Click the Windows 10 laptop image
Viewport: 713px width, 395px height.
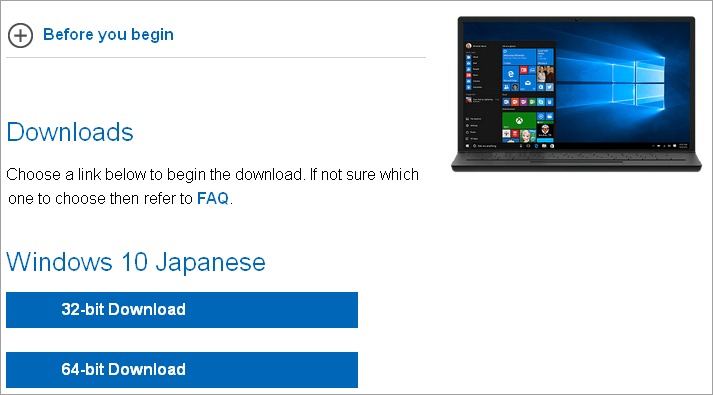tap(576, 94)
